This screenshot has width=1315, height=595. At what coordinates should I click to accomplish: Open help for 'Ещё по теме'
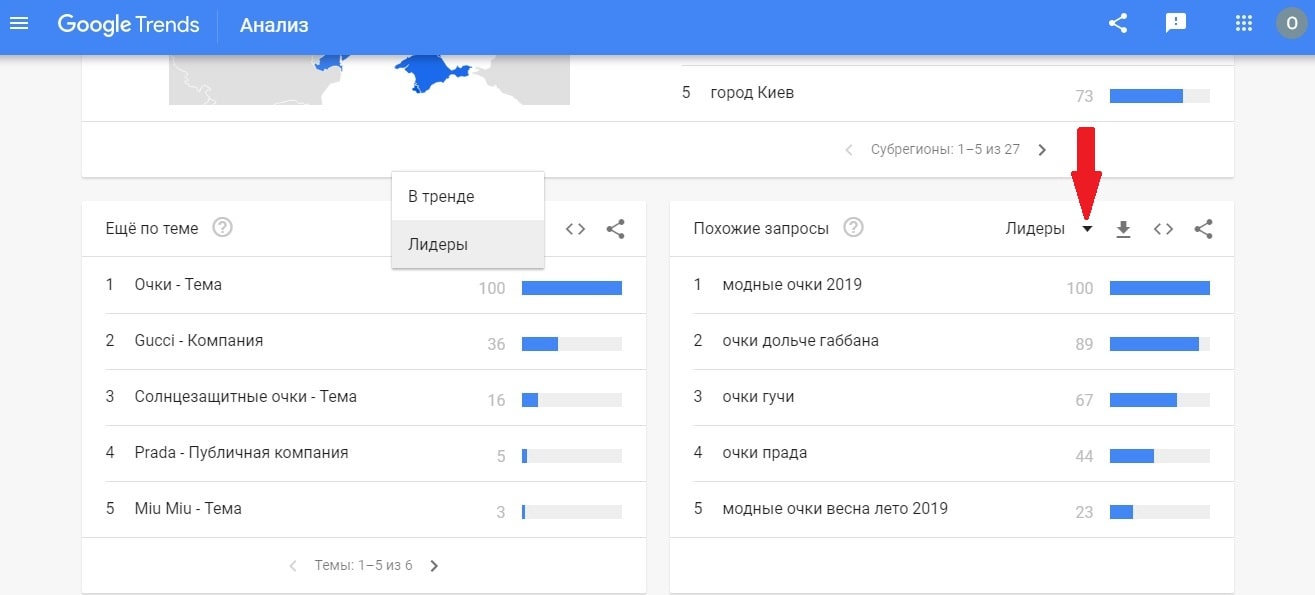[223, 228]
